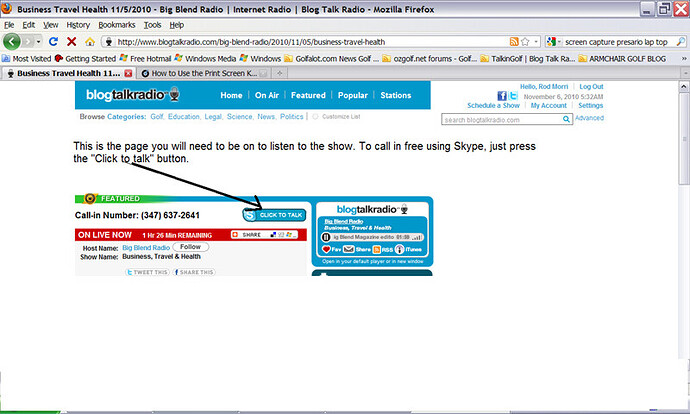Image resolution: width=690 pixels, height=414 pixels.
Task: Open the Edit menu
Action: (x=29, y=25)
